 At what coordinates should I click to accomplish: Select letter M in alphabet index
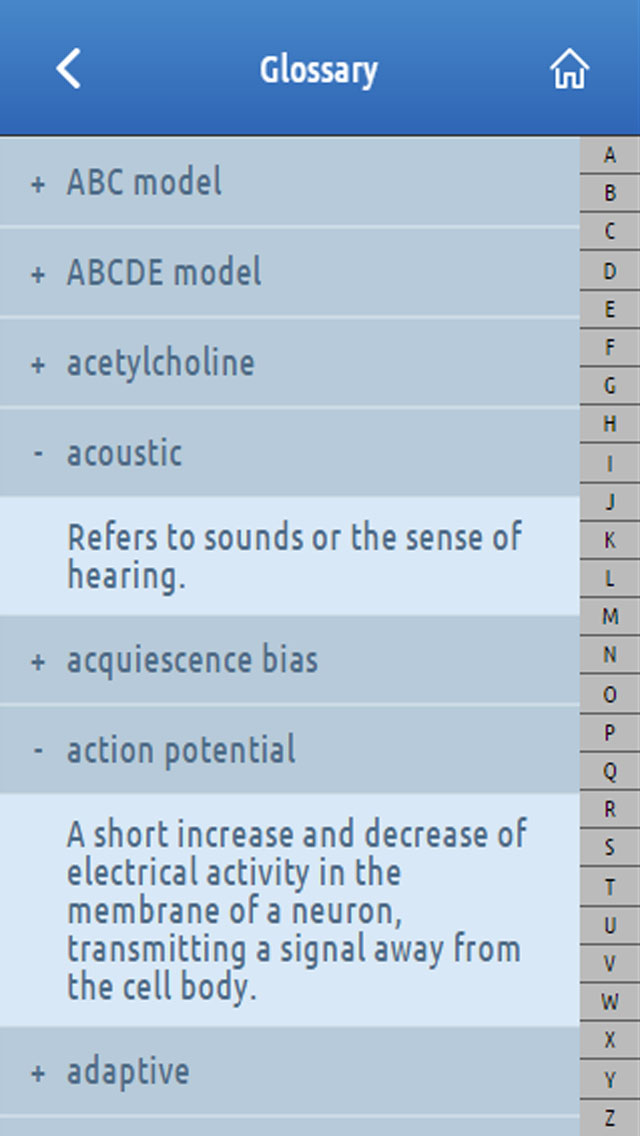[x=610, y=617]
